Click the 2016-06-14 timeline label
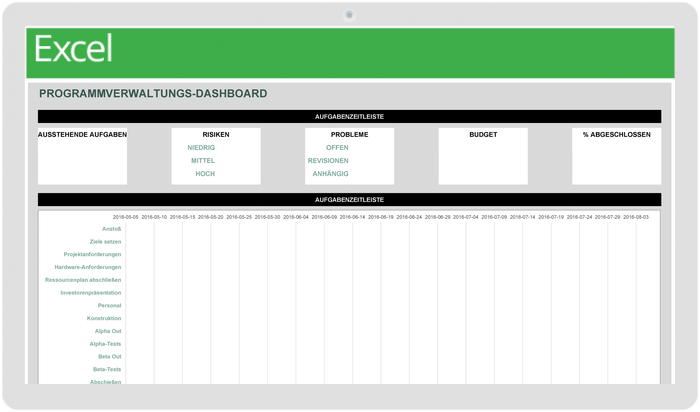Screen dimensions: 700x412 tap(352, 217)
